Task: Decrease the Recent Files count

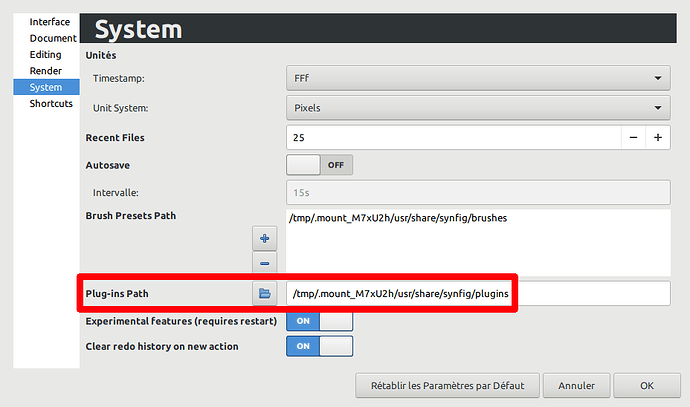Action: click(x=633, y=137)
